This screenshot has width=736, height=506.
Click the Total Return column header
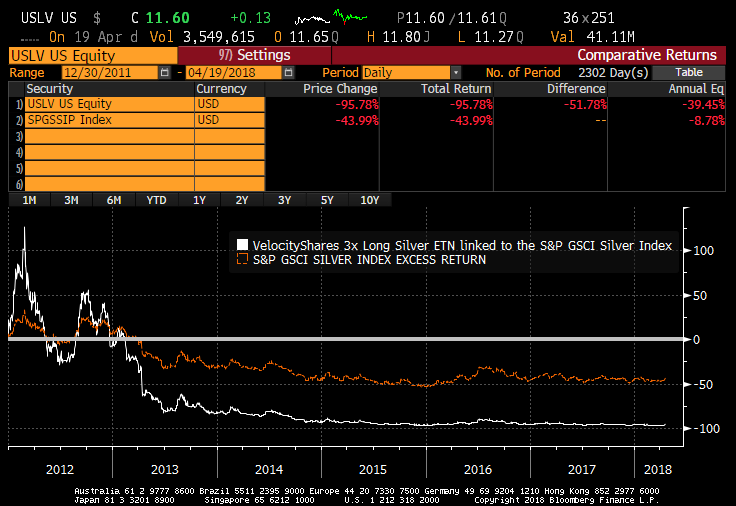click(456, 89)
